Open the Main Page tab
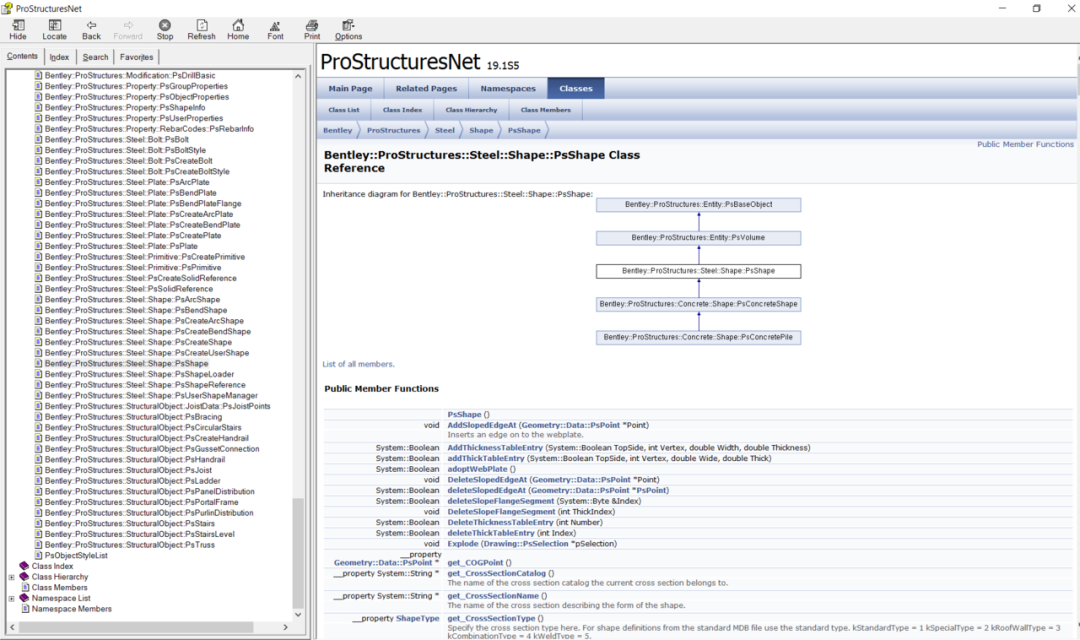This screenshot has height=640, width=1080. coord(350,88)
